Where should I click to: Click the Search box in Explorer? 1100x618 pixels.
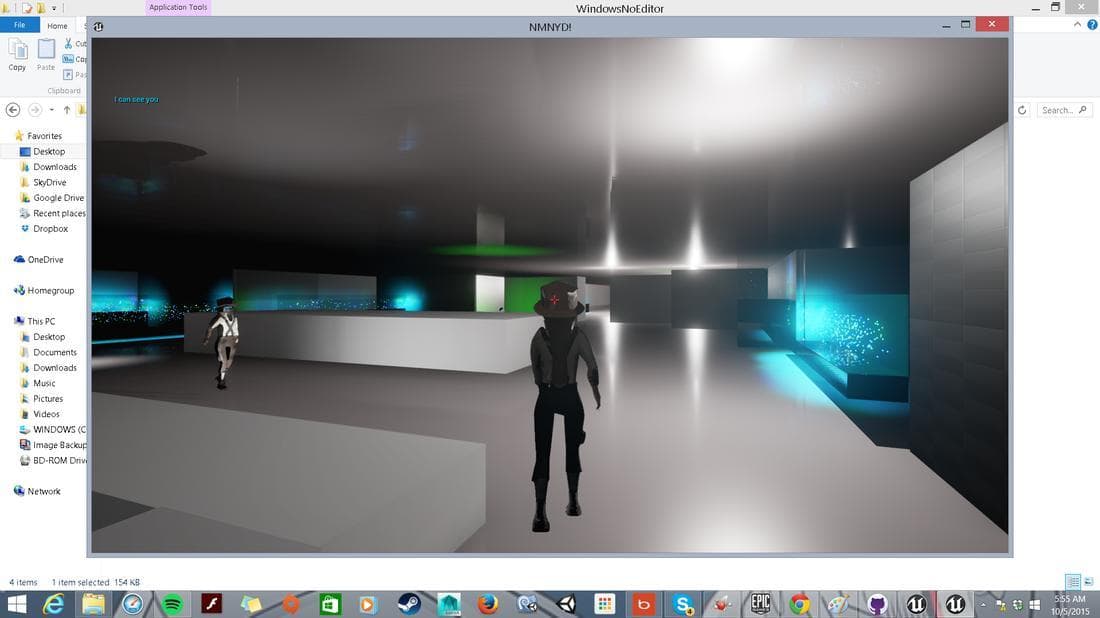click(x=1064, y=110)
